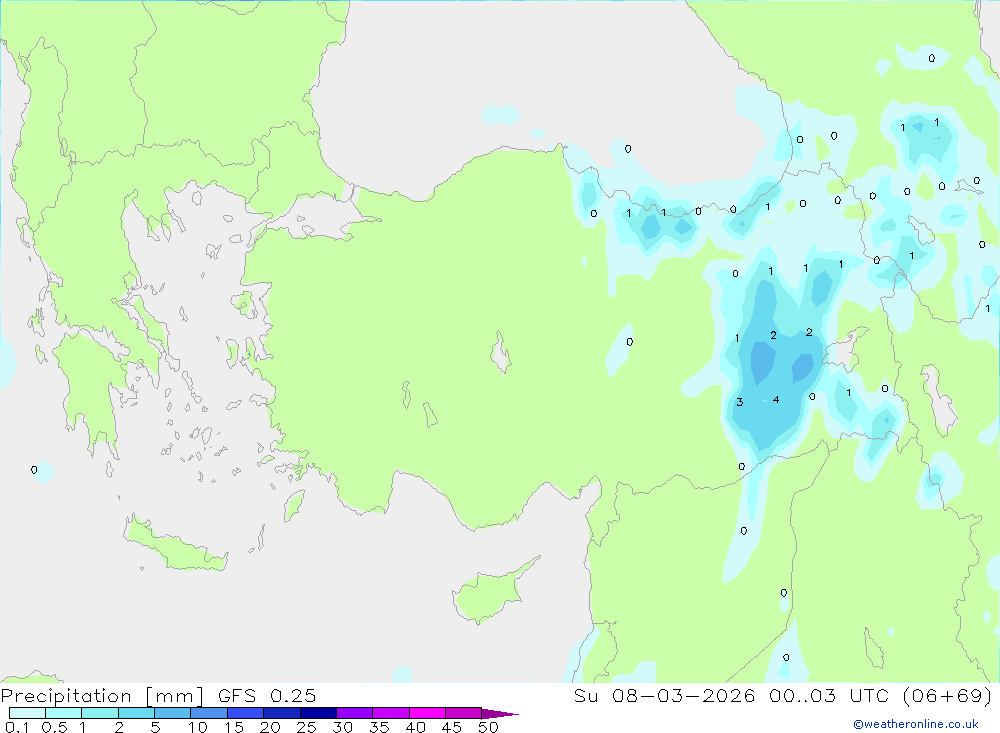
Task: Click the "10" legend scale label
Action: [x=198, y=727]
